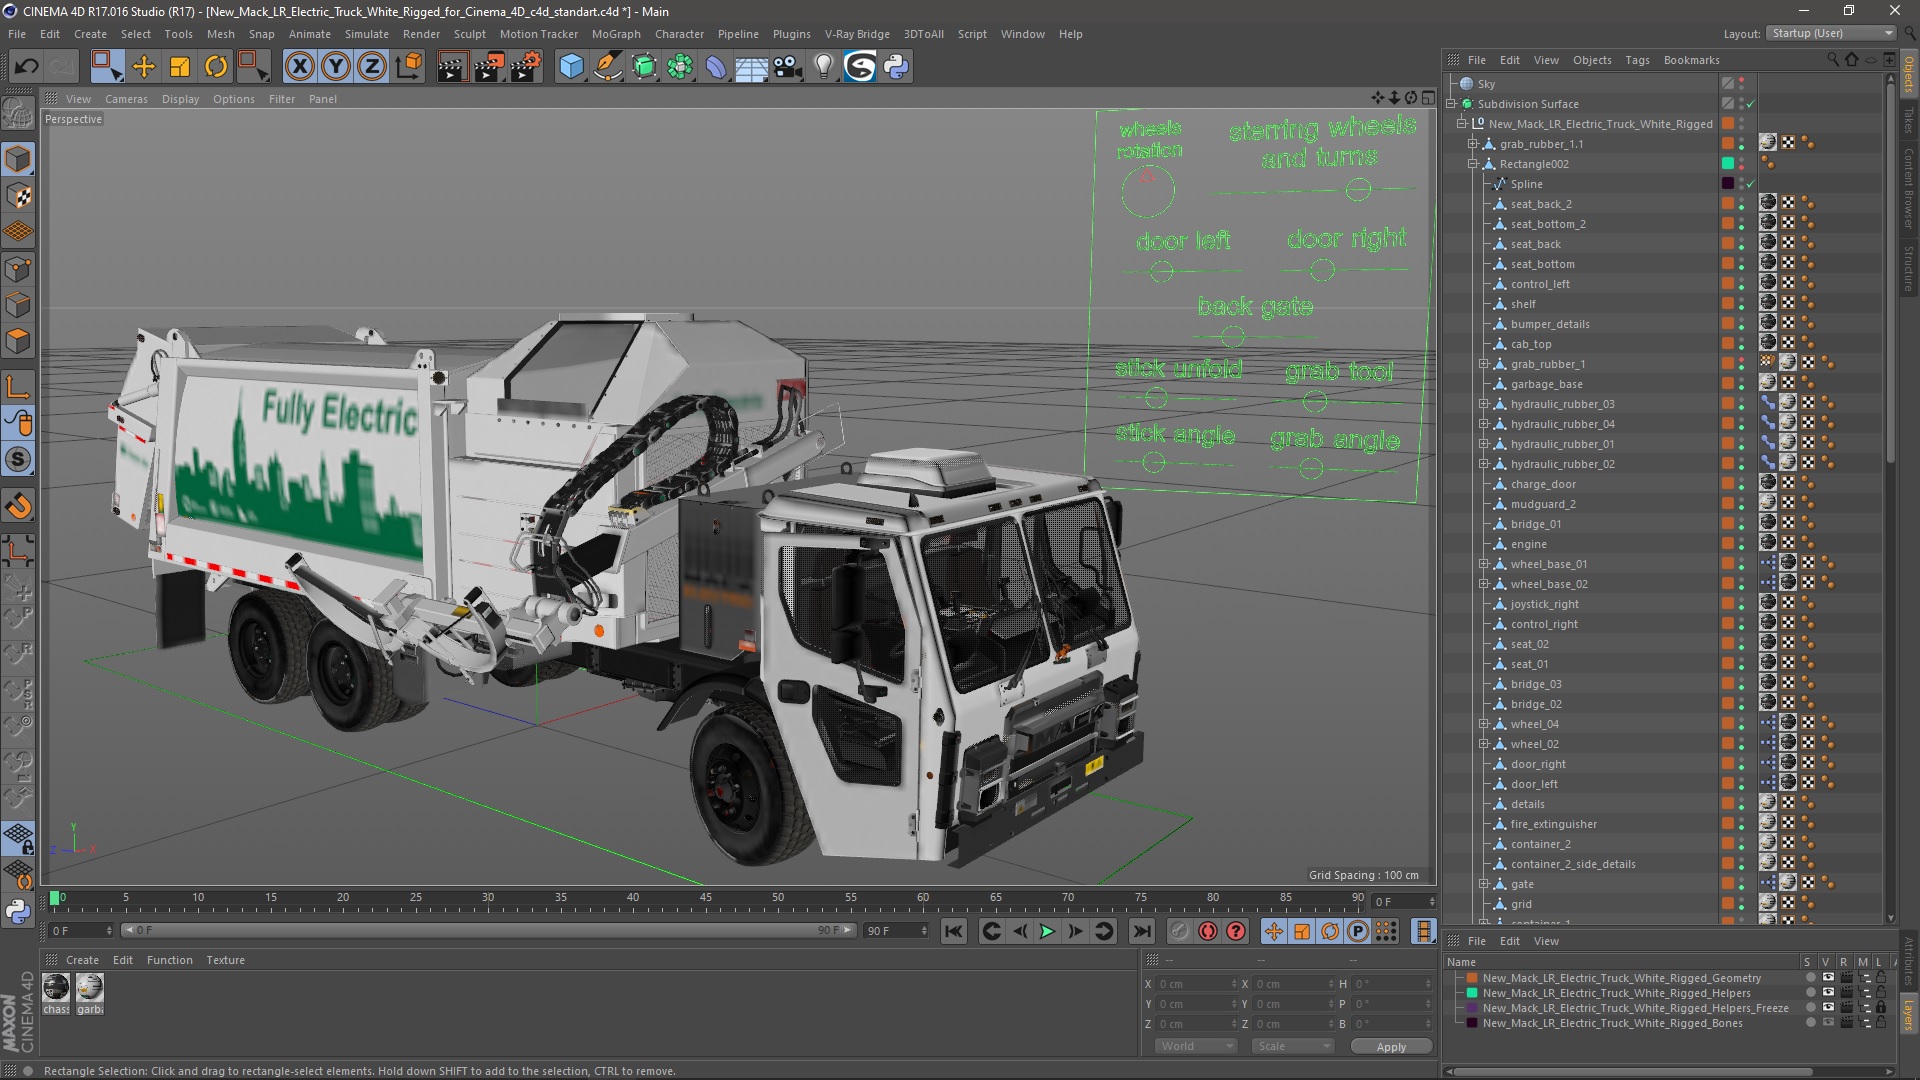Click the Apply button
Screen dimensions: 1920x1080
pyautogui.click(x=1391, y=1047)
